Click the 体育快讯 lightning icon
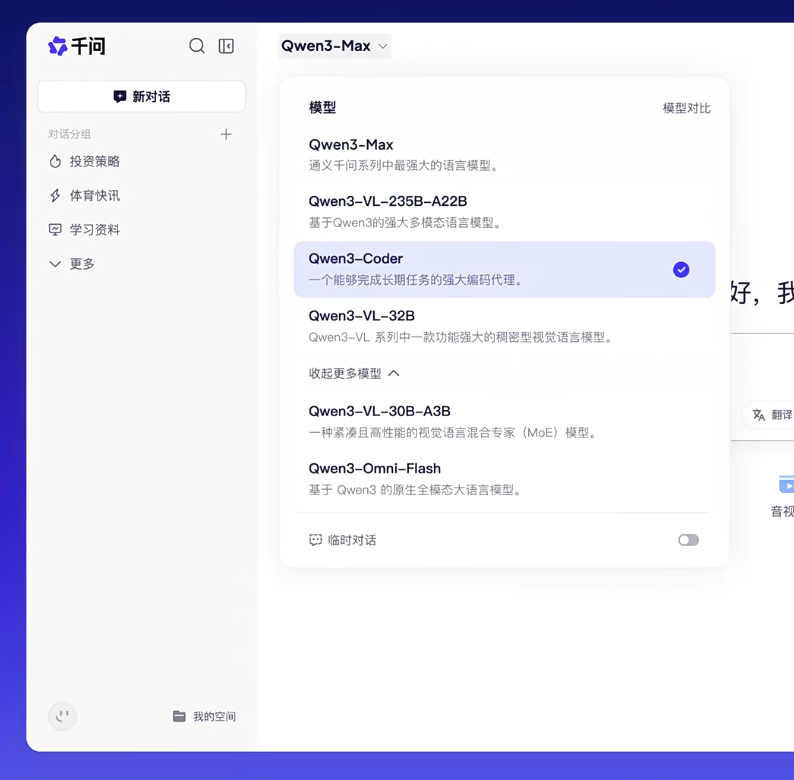 pos(55,196)
